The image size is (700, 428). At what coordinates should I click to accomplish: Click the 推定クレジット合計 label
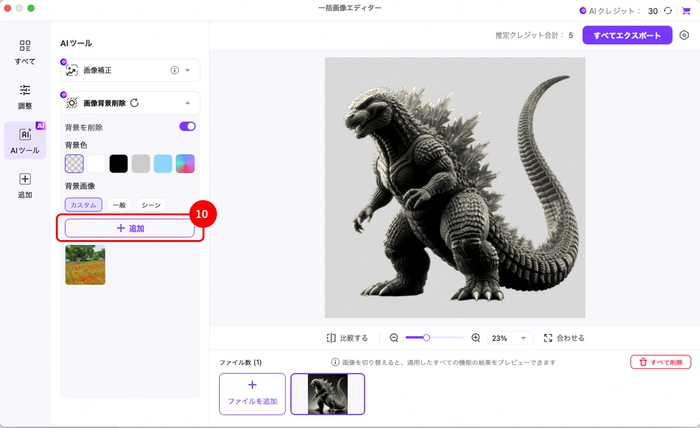(x=529, y=35)
